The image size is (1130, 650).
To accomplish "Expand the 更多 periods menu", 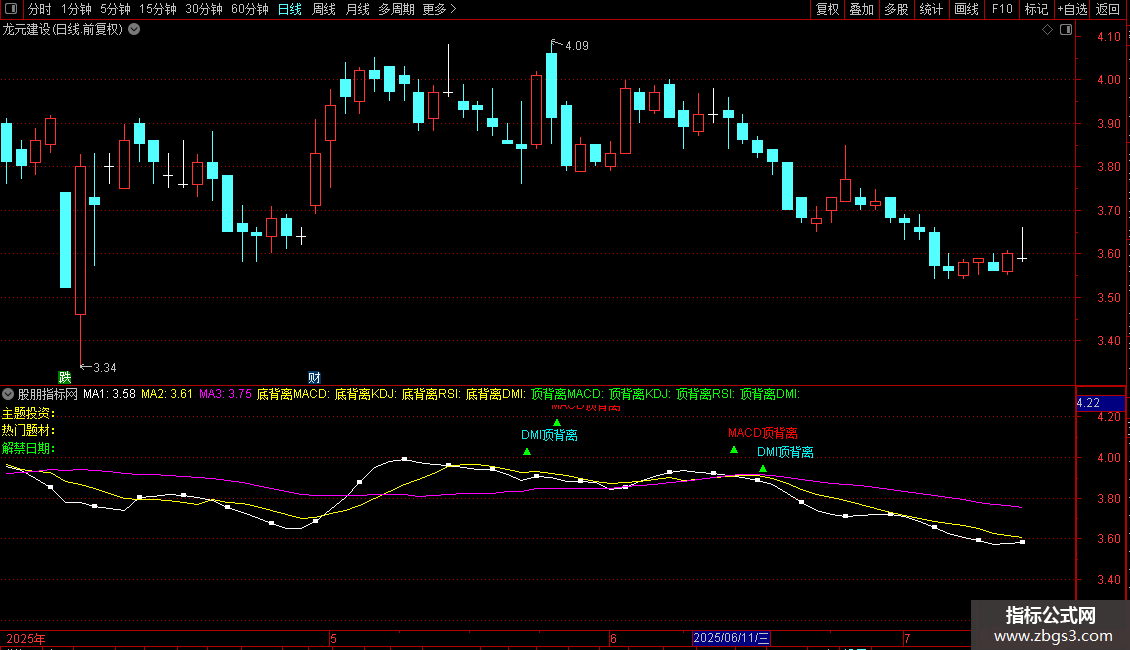I will click(x=440, y=9).
